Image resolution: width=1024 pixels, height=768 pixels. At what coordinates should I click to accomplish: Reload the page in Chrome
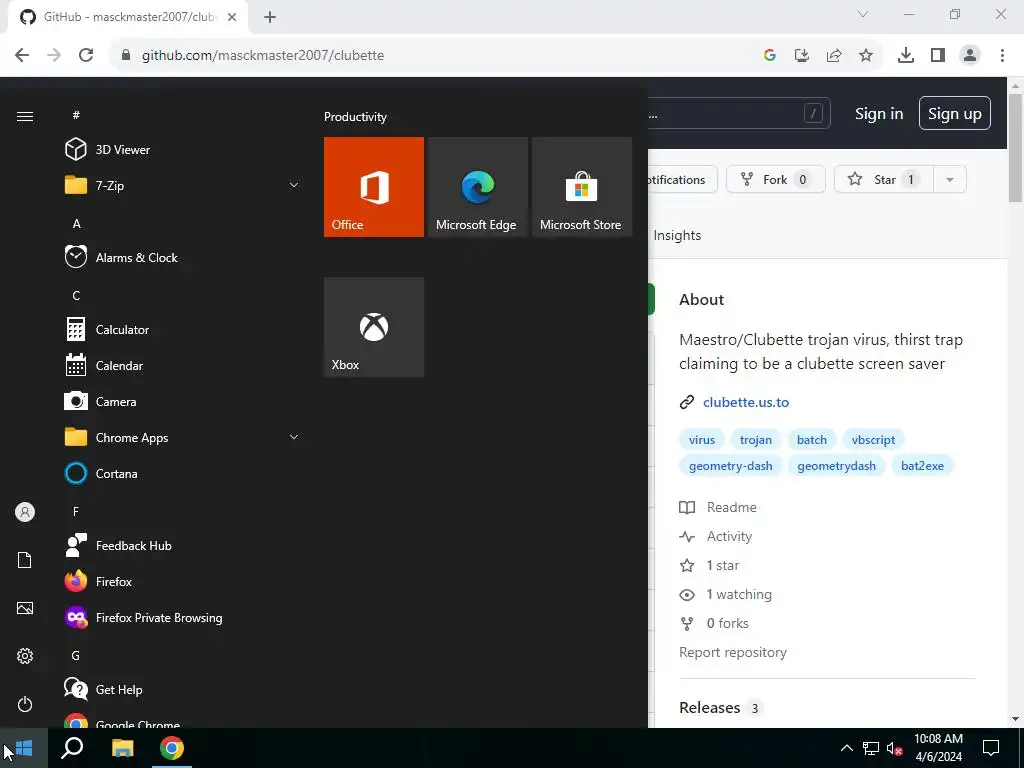pyautogui.click(x=86, y=55)
